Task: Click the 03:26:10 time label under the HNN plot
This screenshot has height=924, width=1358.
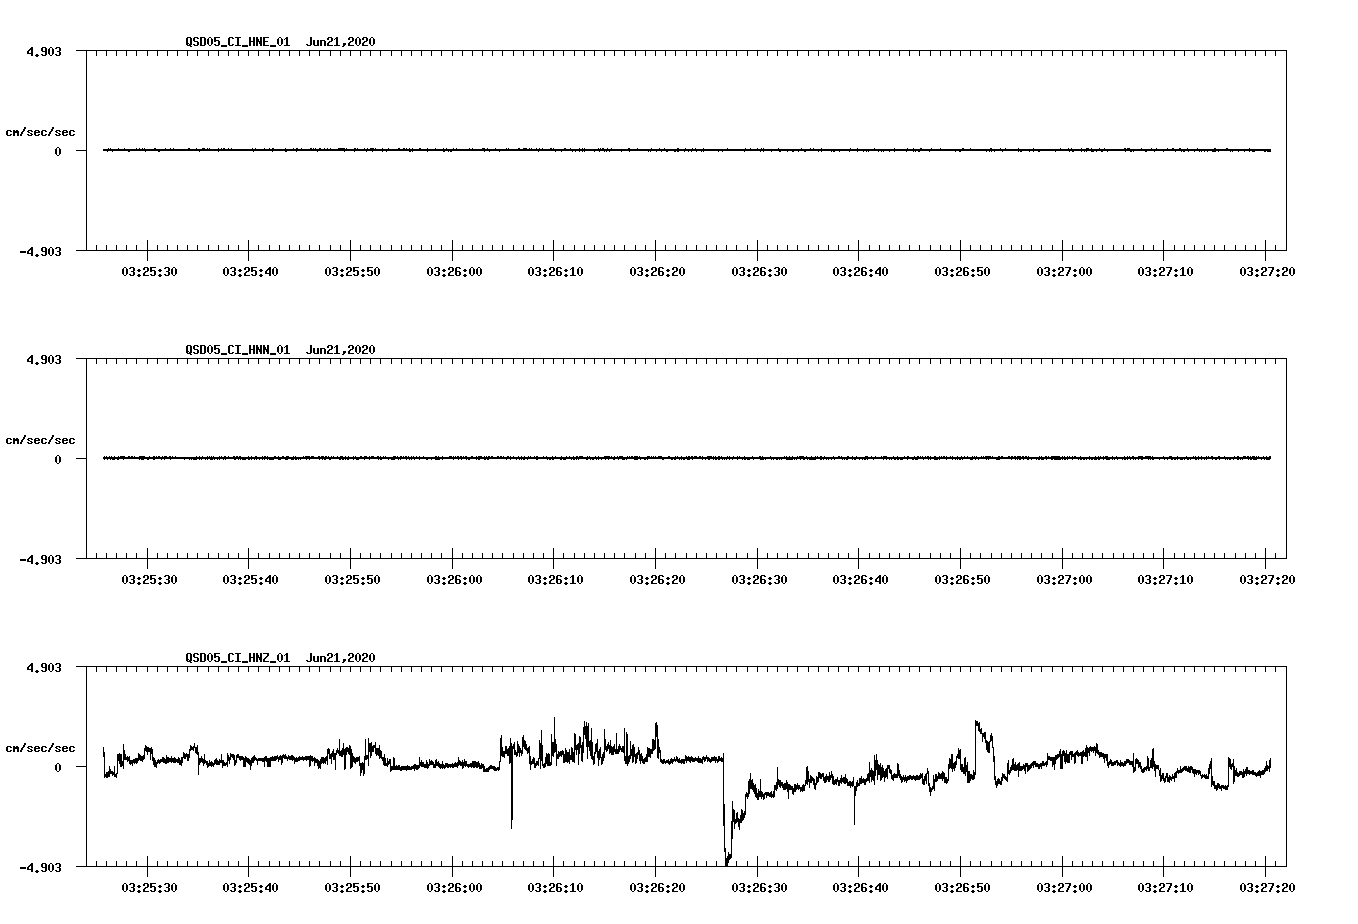Action: pos(555,579)
